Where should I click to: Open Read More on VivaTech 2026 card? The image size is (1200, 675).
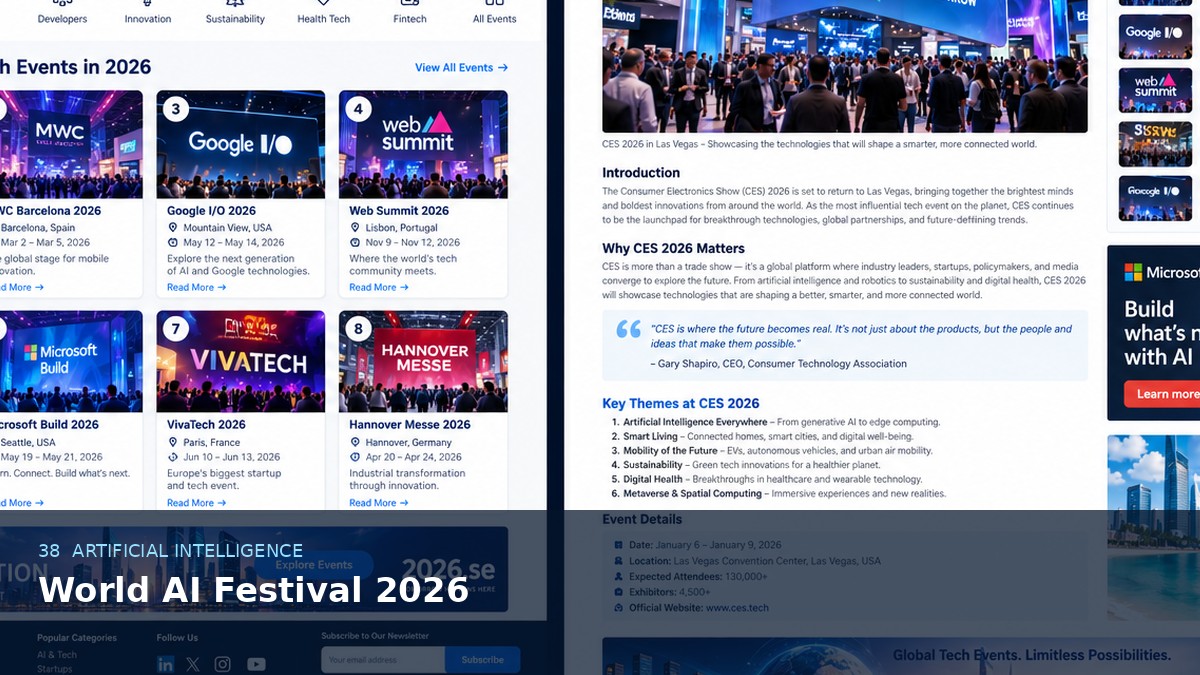click(x=196, y=503)
